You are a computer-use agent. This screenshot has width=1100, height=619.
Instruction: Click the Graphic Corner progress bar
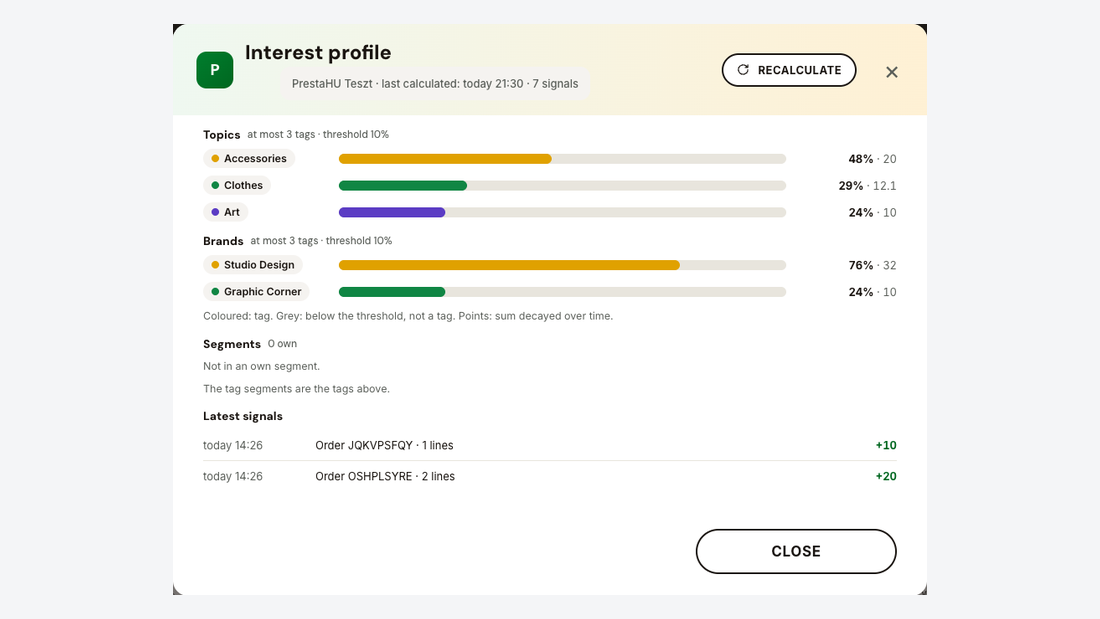pyautogui.click(x=562, y=291)
